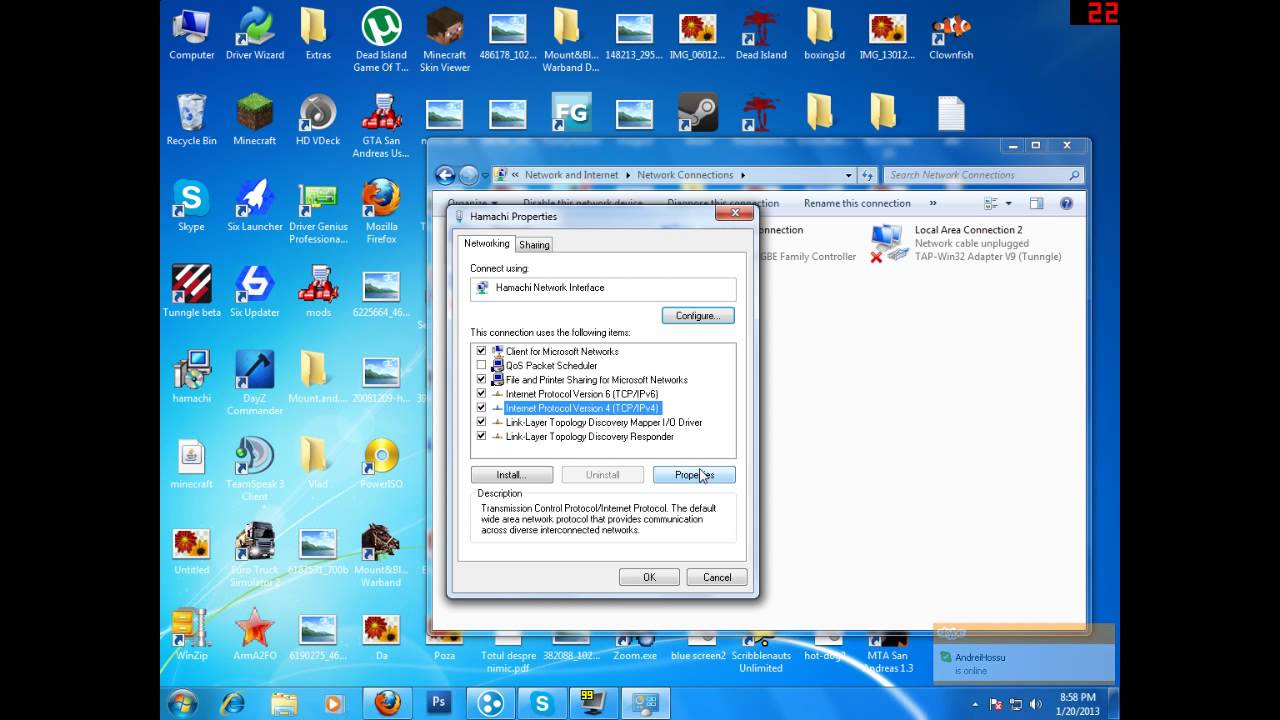Click the clock showing 8:58 PM
The width and height of the screenshot is (1280, 720).
click(x=1076, y=697)
